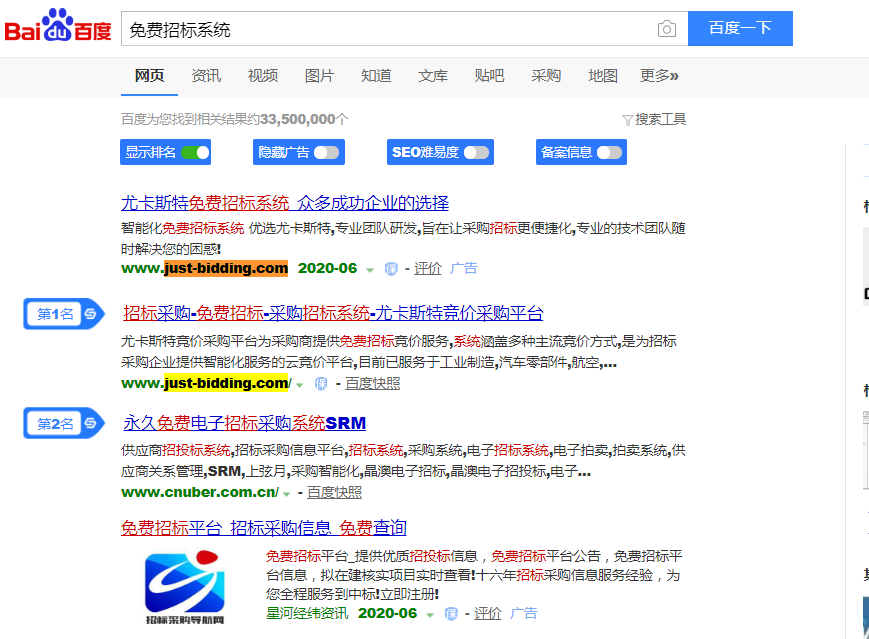Click the description starting 智能化免费招标系统
Screen dimensions: 869x639
[x=403, y=239]
